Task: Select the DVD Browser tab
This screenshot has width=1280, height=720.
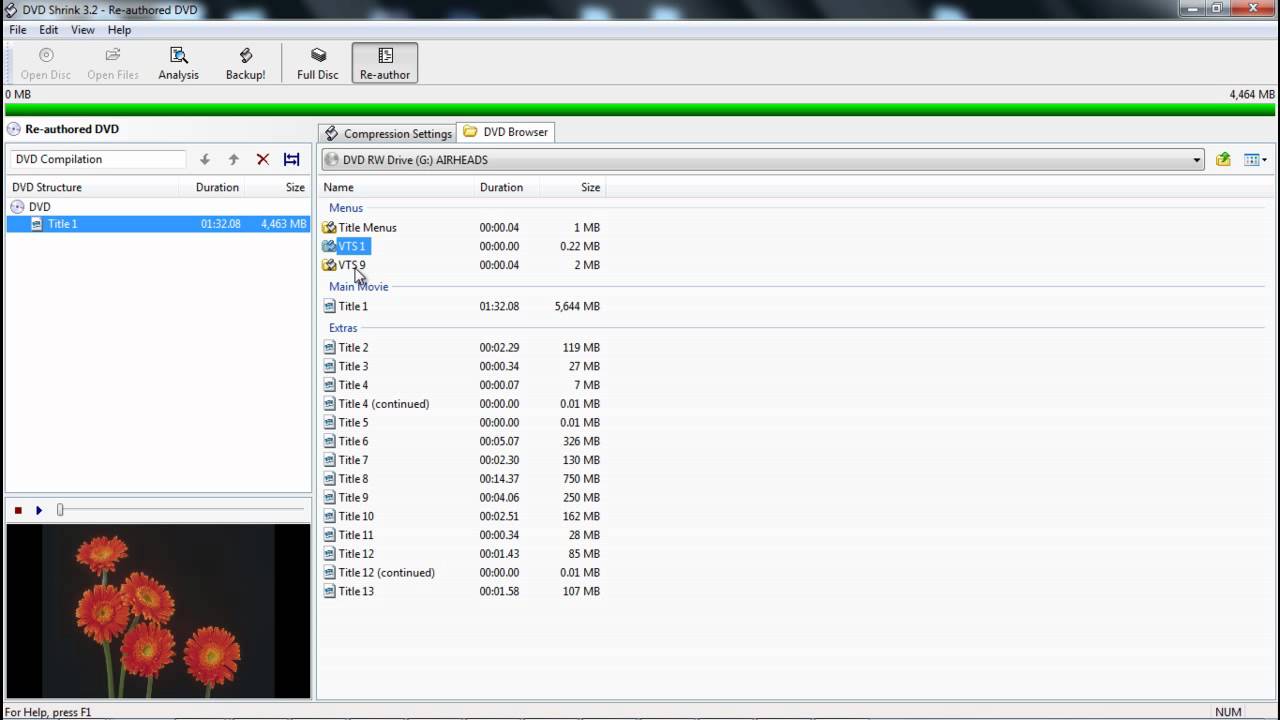Action: [506, 132]
